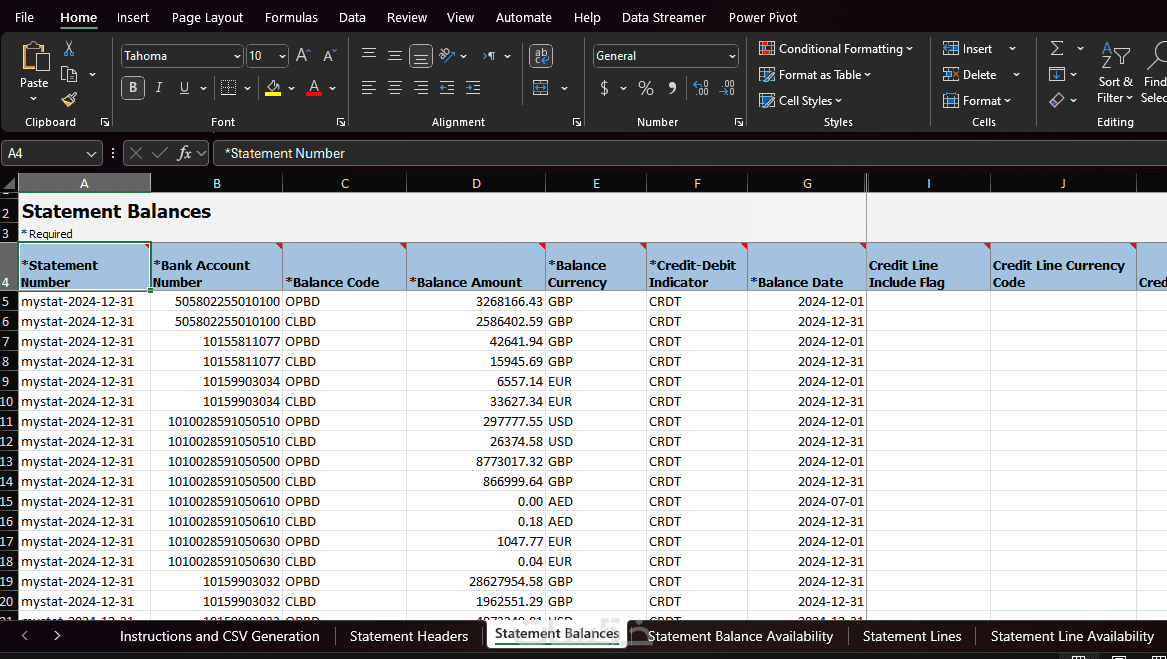Apply the Accounting Number Format dollar icon
1167x659 pixels.
pyautogui.click(x=604, y=88)
